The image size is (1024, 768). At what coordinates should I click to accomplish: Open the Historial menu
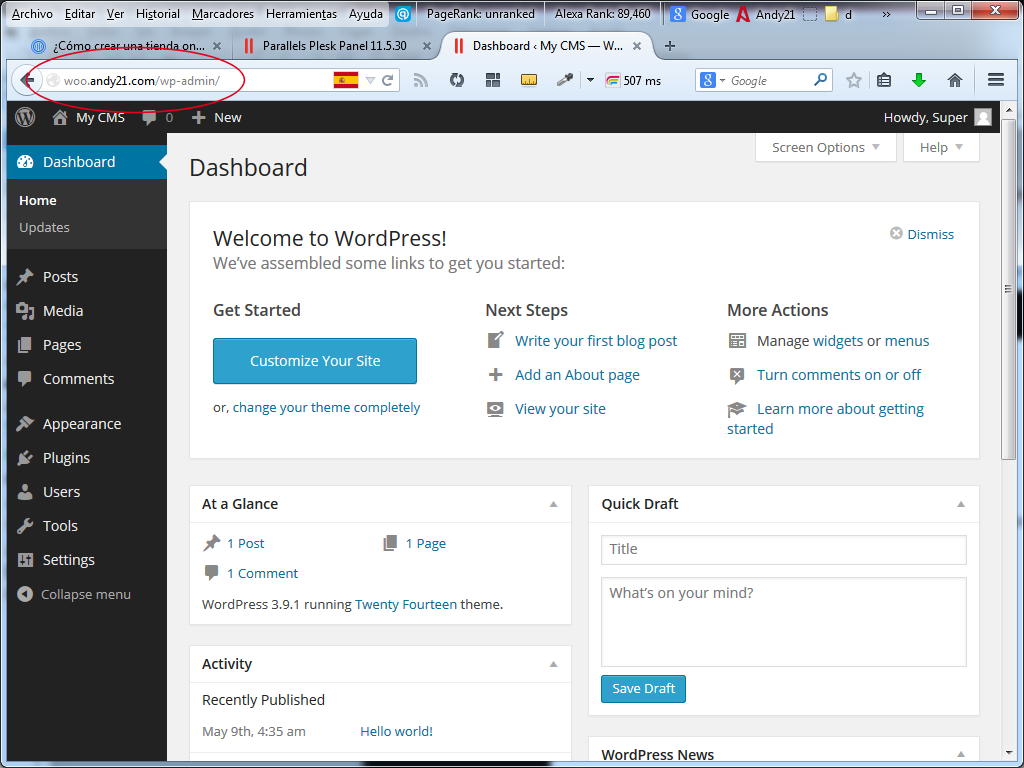point(157,14)
